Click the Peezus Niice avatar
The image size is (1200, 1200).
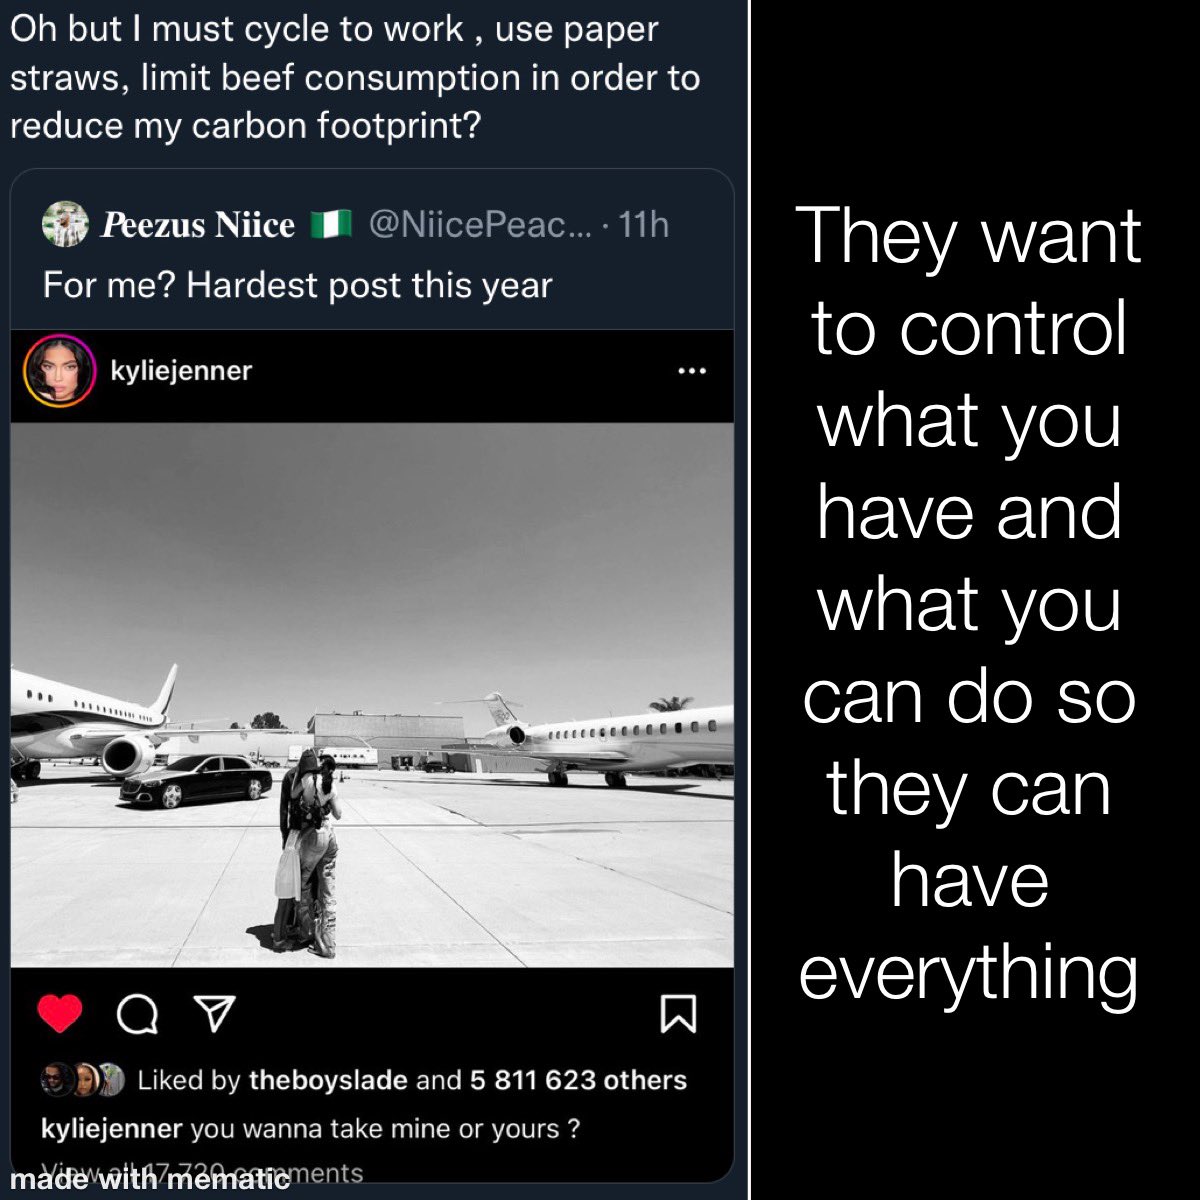click(x=65, y=224)
